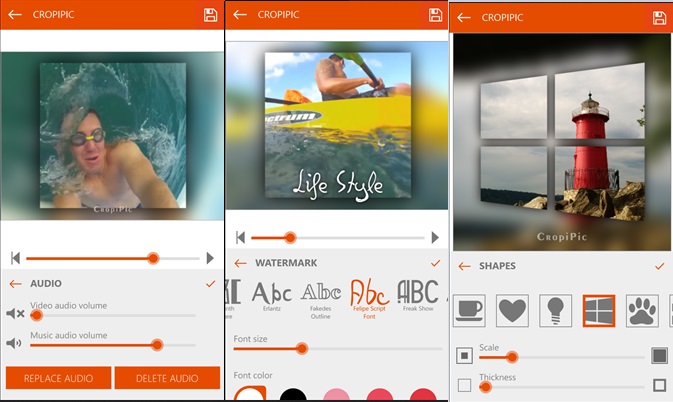Choose the Freak Show font

click(417, 296)
